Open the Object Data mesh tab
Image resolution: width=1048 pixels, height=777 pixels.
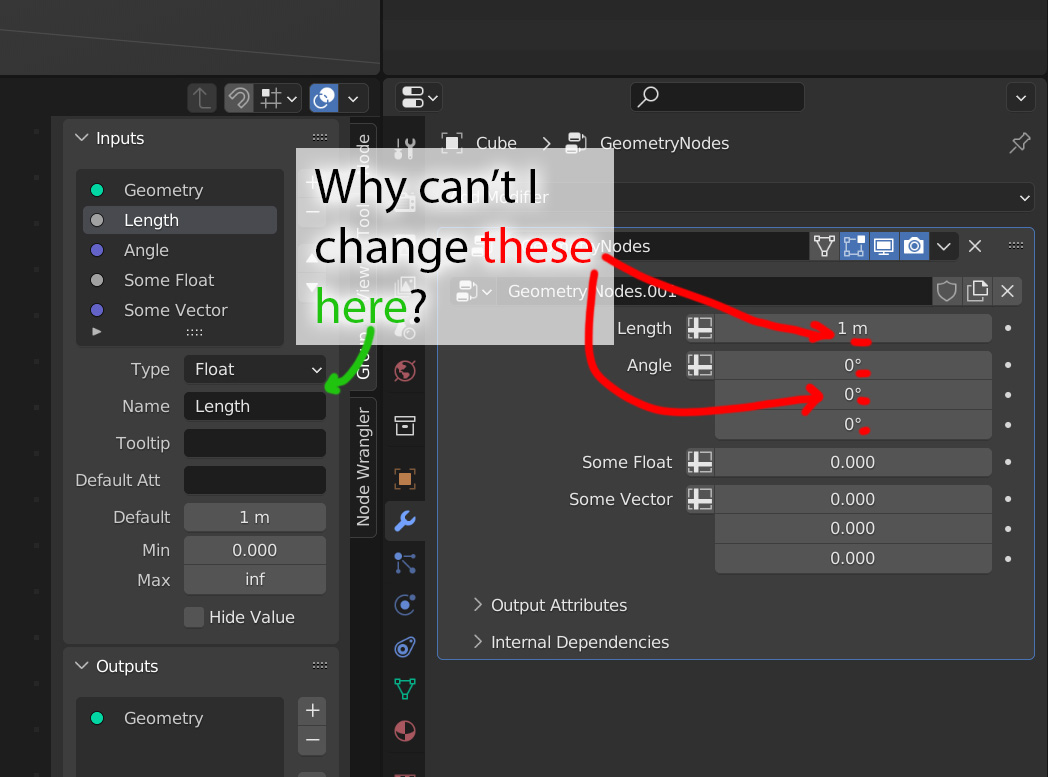coord(405,688)
